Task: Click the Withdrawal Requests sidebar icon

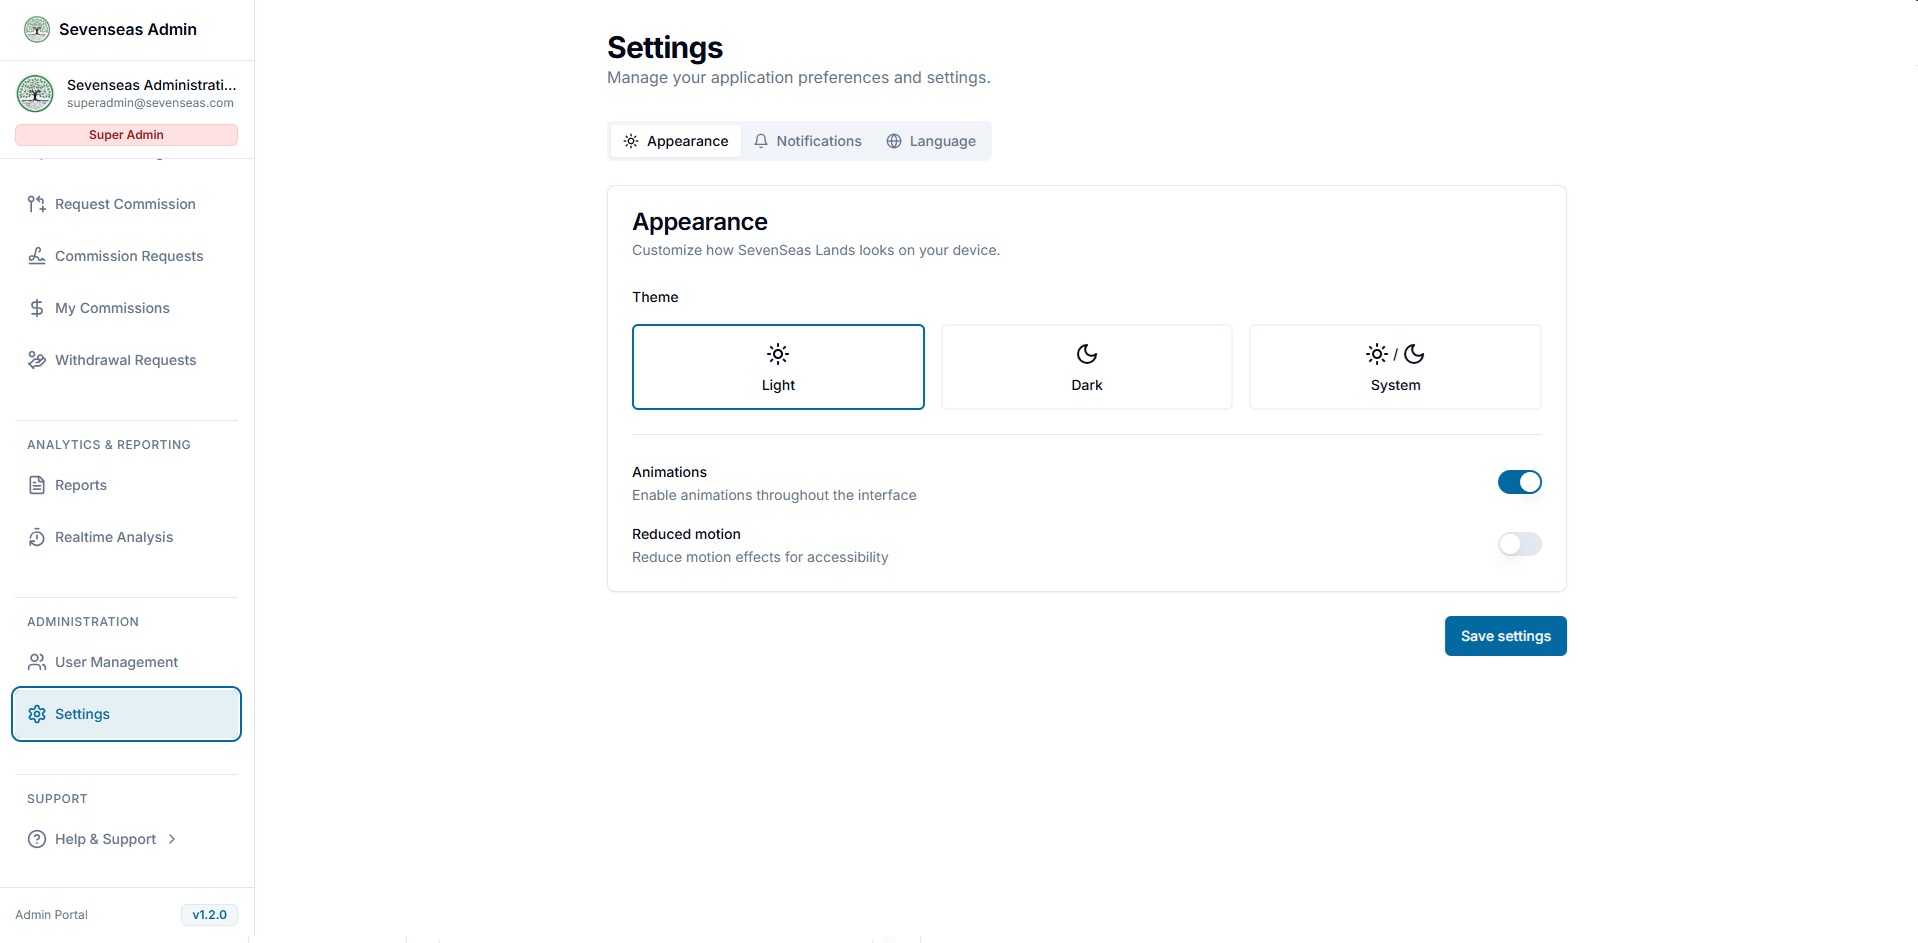Action: 37,360
